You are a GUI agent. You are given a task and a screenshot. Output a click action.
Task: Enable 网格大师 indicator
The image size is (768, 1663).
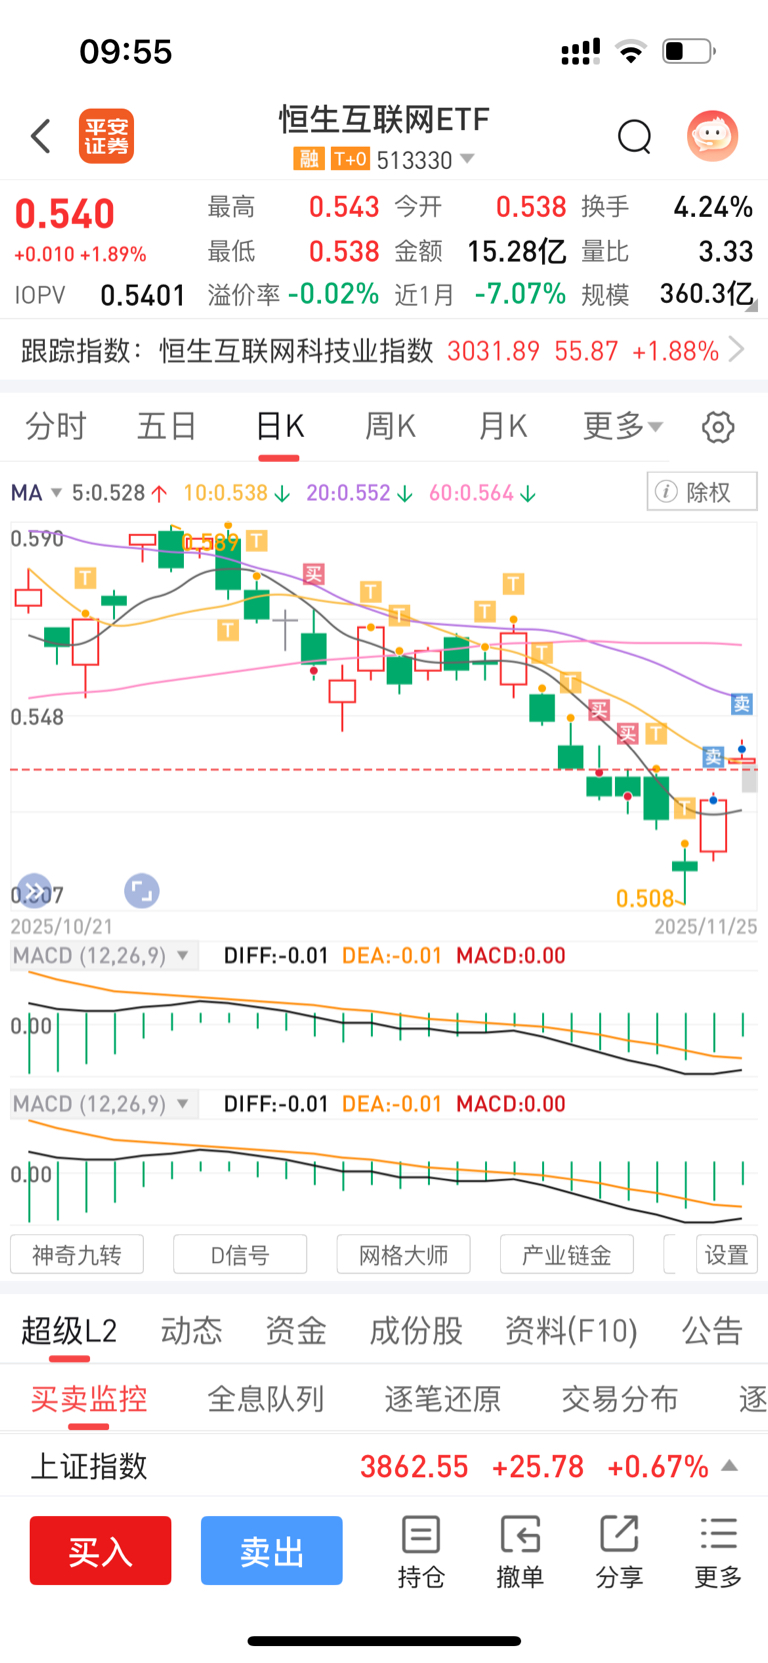pyautogui.click(x=403, y=1254)
